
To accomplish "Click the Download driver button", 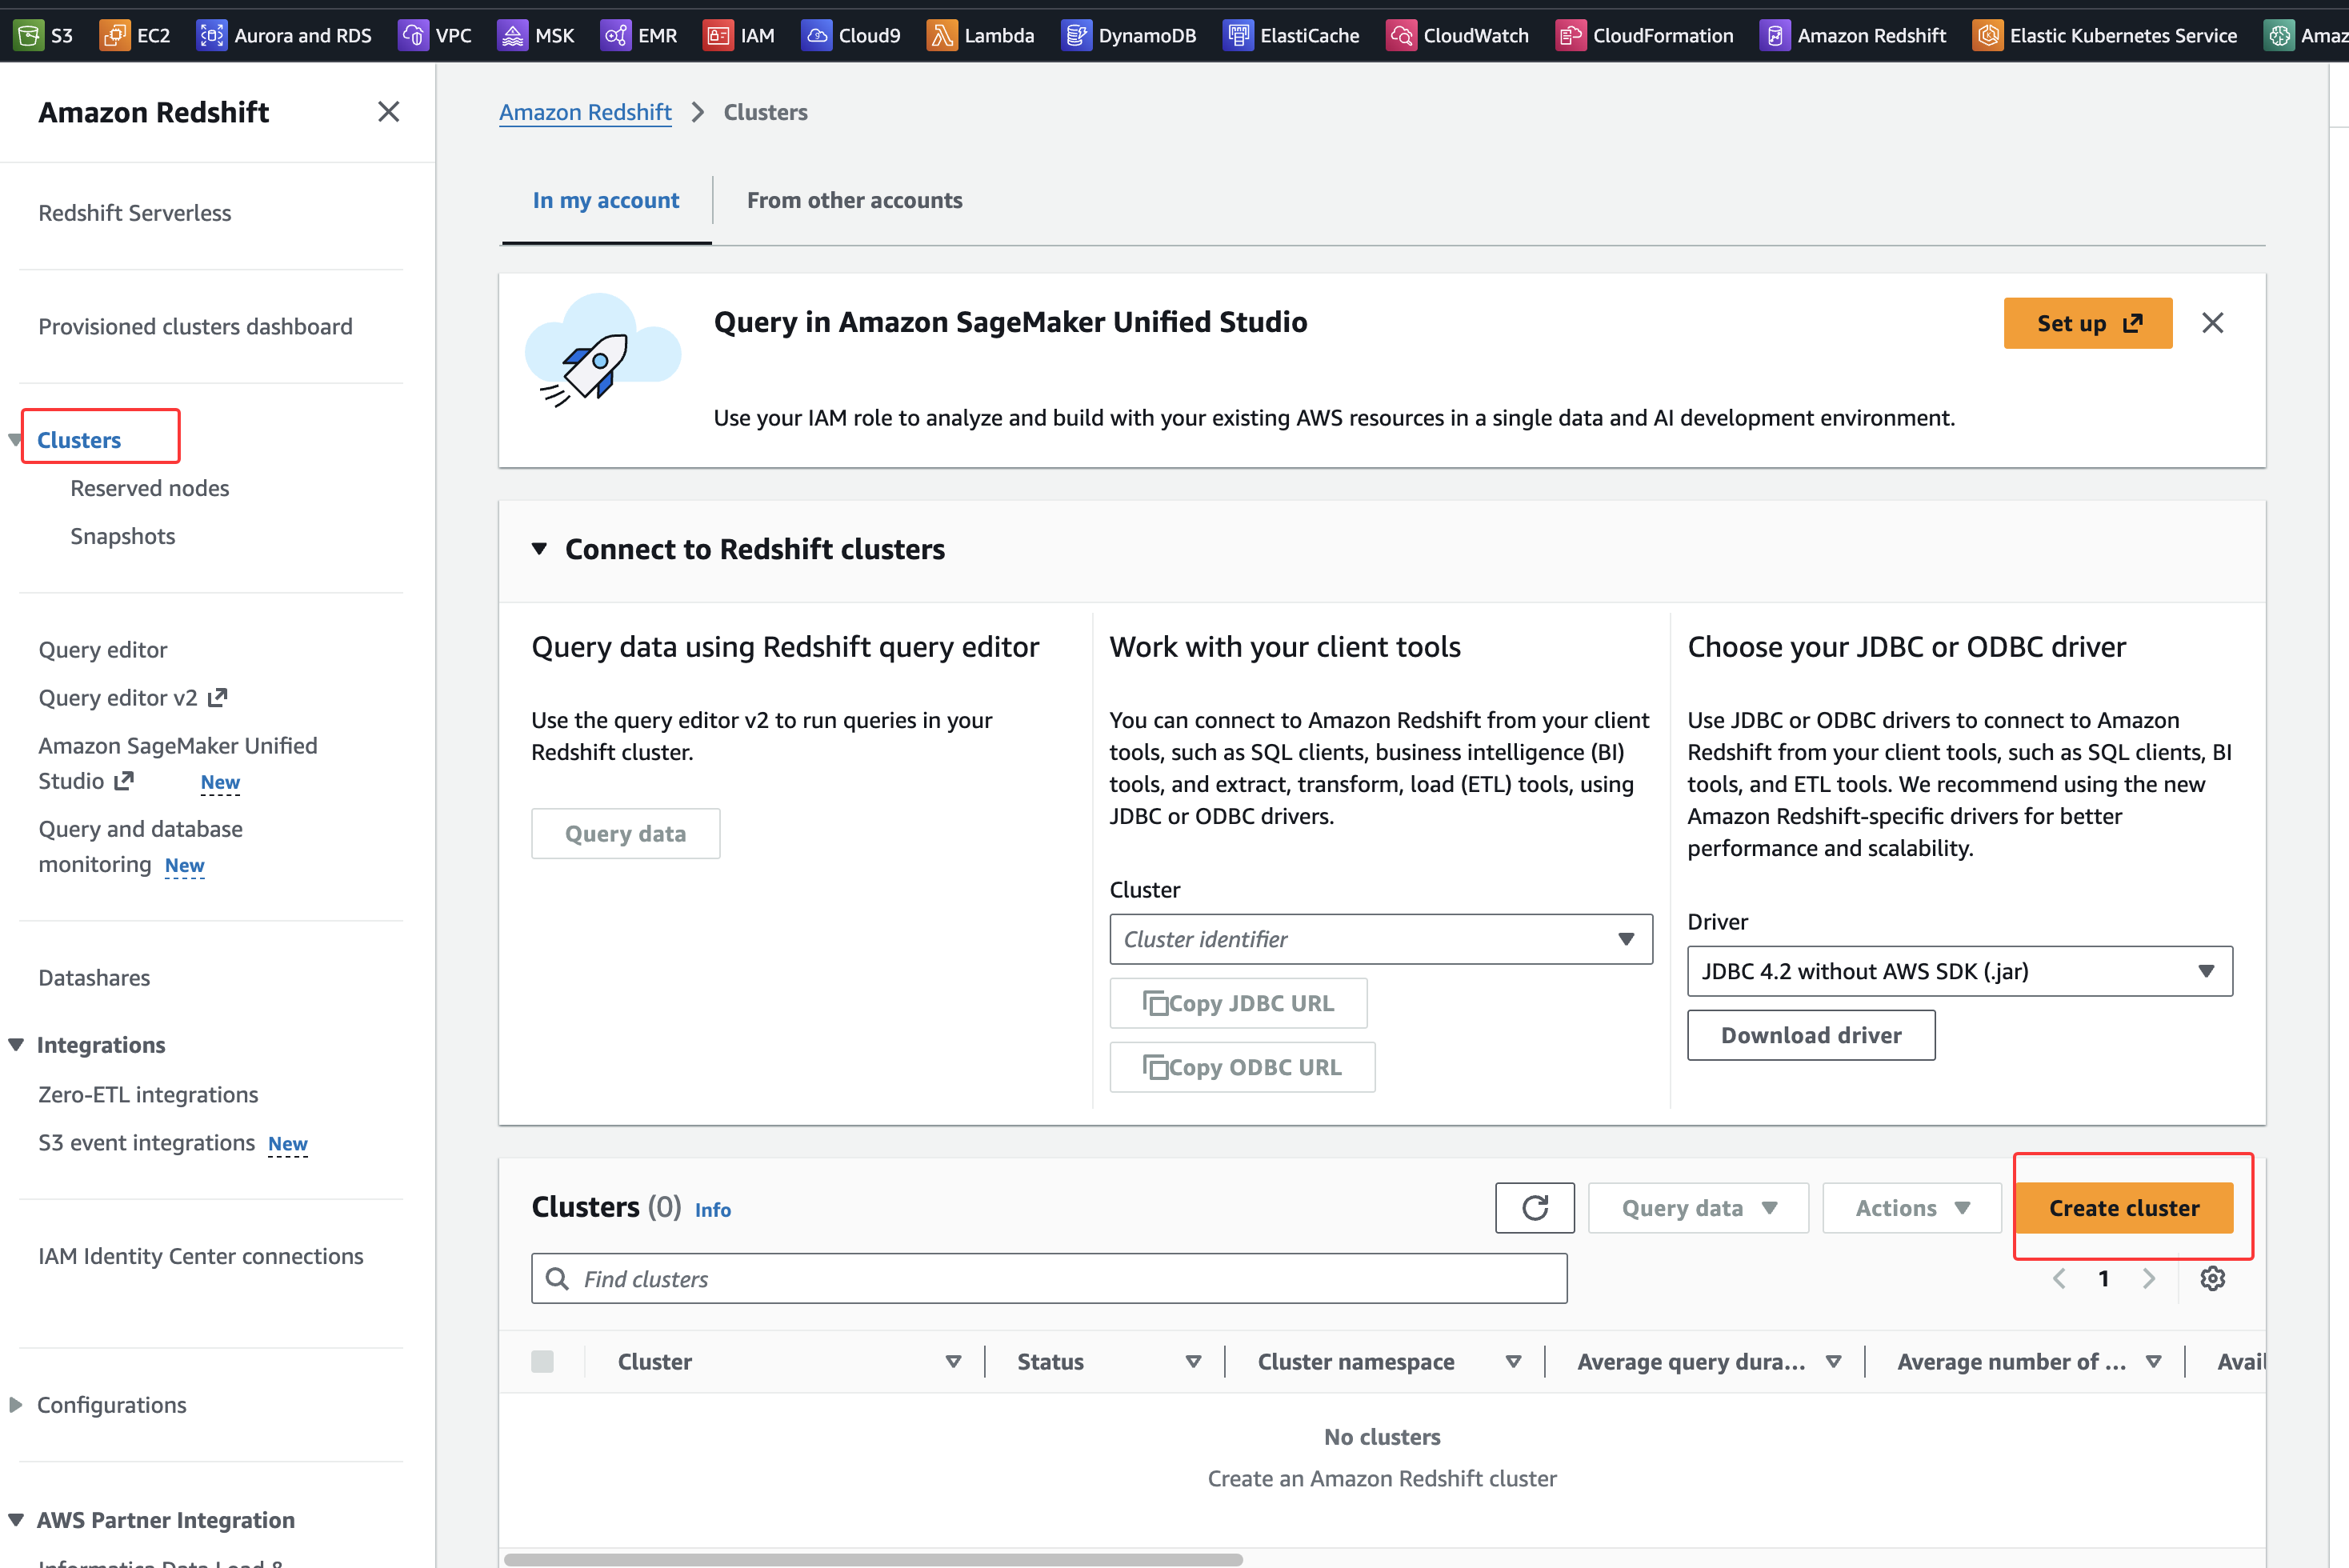I will point(1810,1035).
